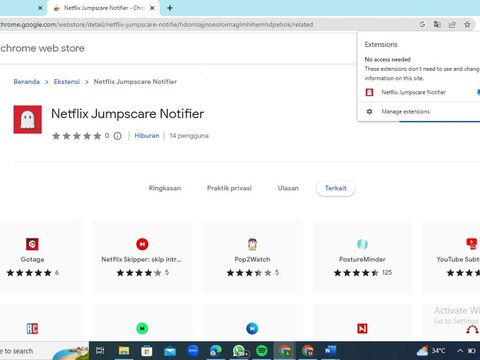The width and height of the screenshot is (480, 360).
Task: Click the Netflix Skipper: skip intr... title
Action: (141, 259)
